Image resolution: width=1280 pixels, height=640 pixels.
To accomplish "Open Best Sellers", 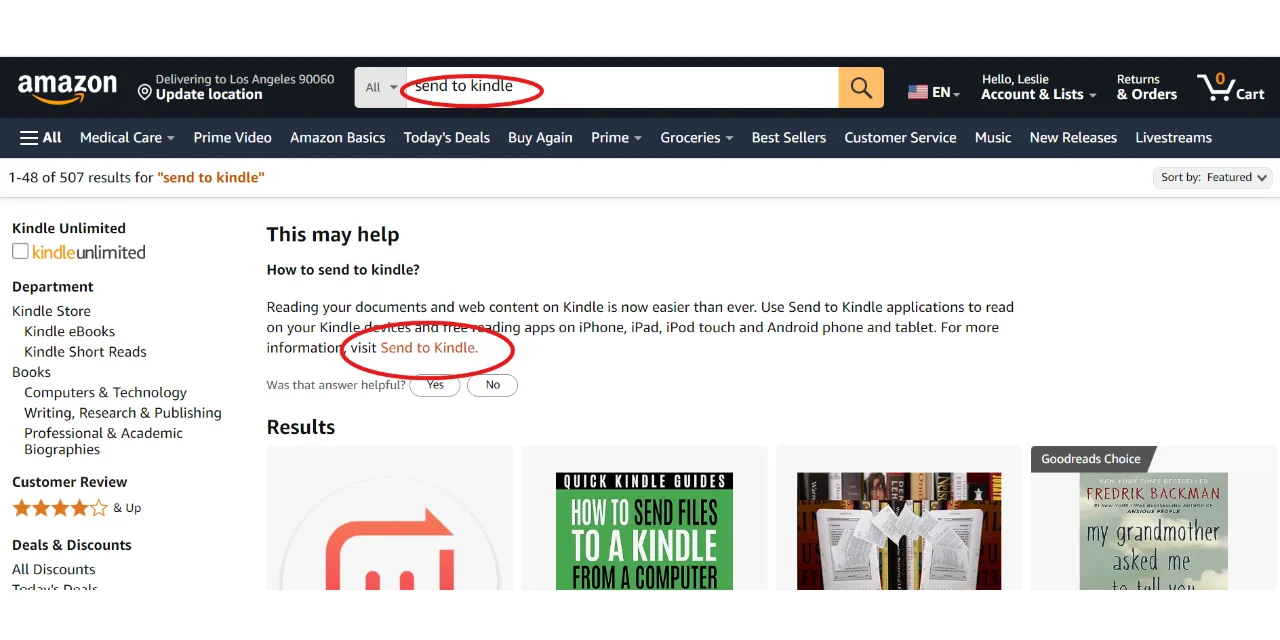I will click(x=789, y=138).
